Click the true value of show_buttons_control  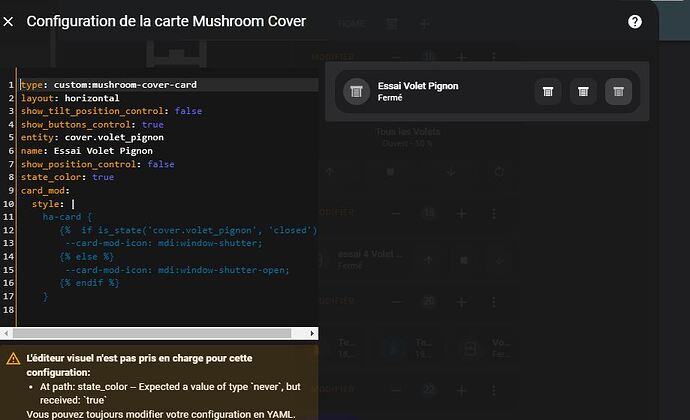tap(153, 124)
